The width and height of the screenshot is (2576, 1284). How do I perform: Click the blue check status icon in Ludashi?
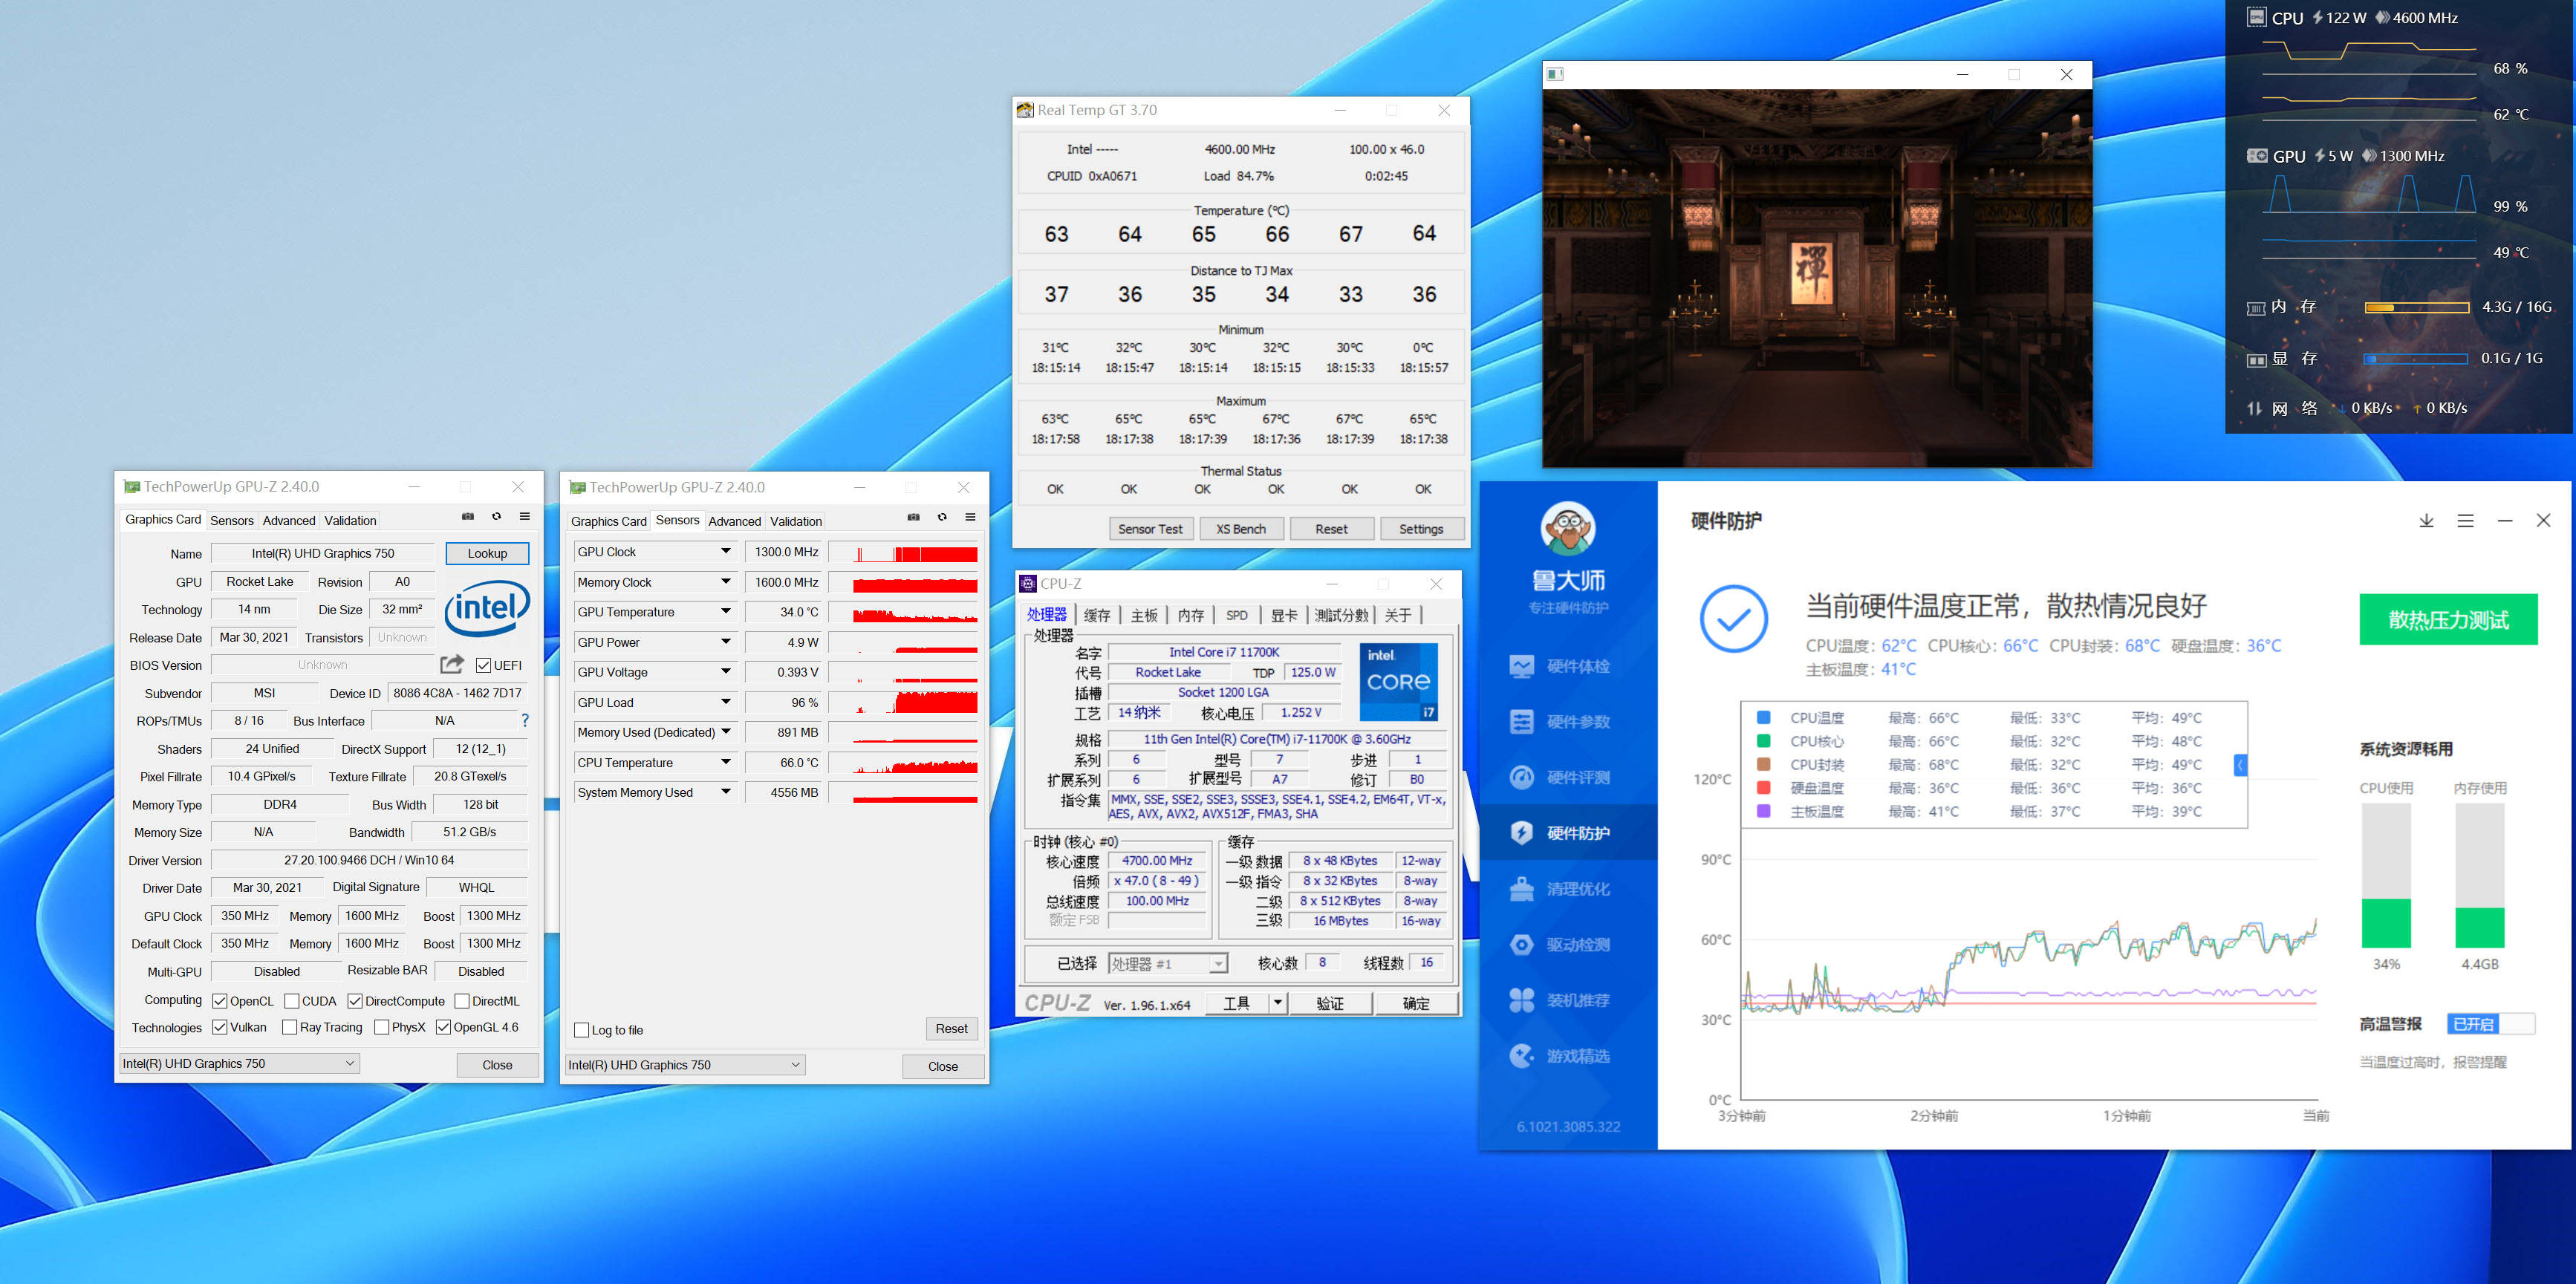point(1733,619)
